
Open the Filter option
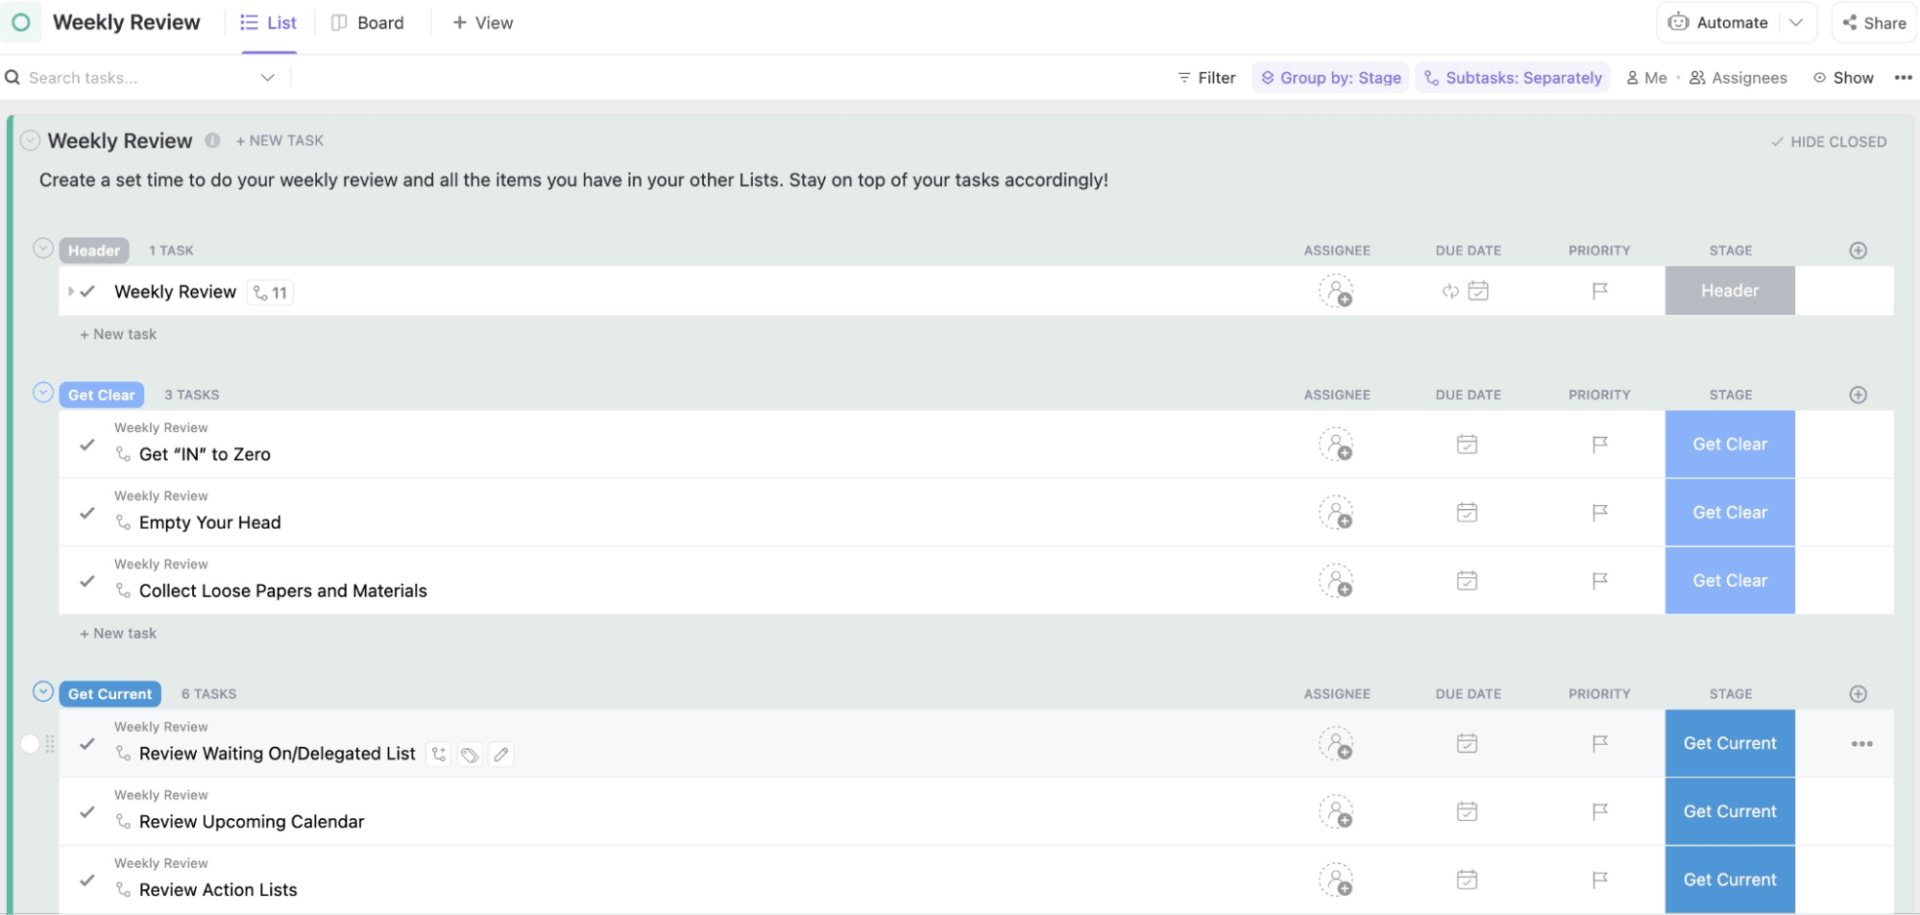(1207, 78)
